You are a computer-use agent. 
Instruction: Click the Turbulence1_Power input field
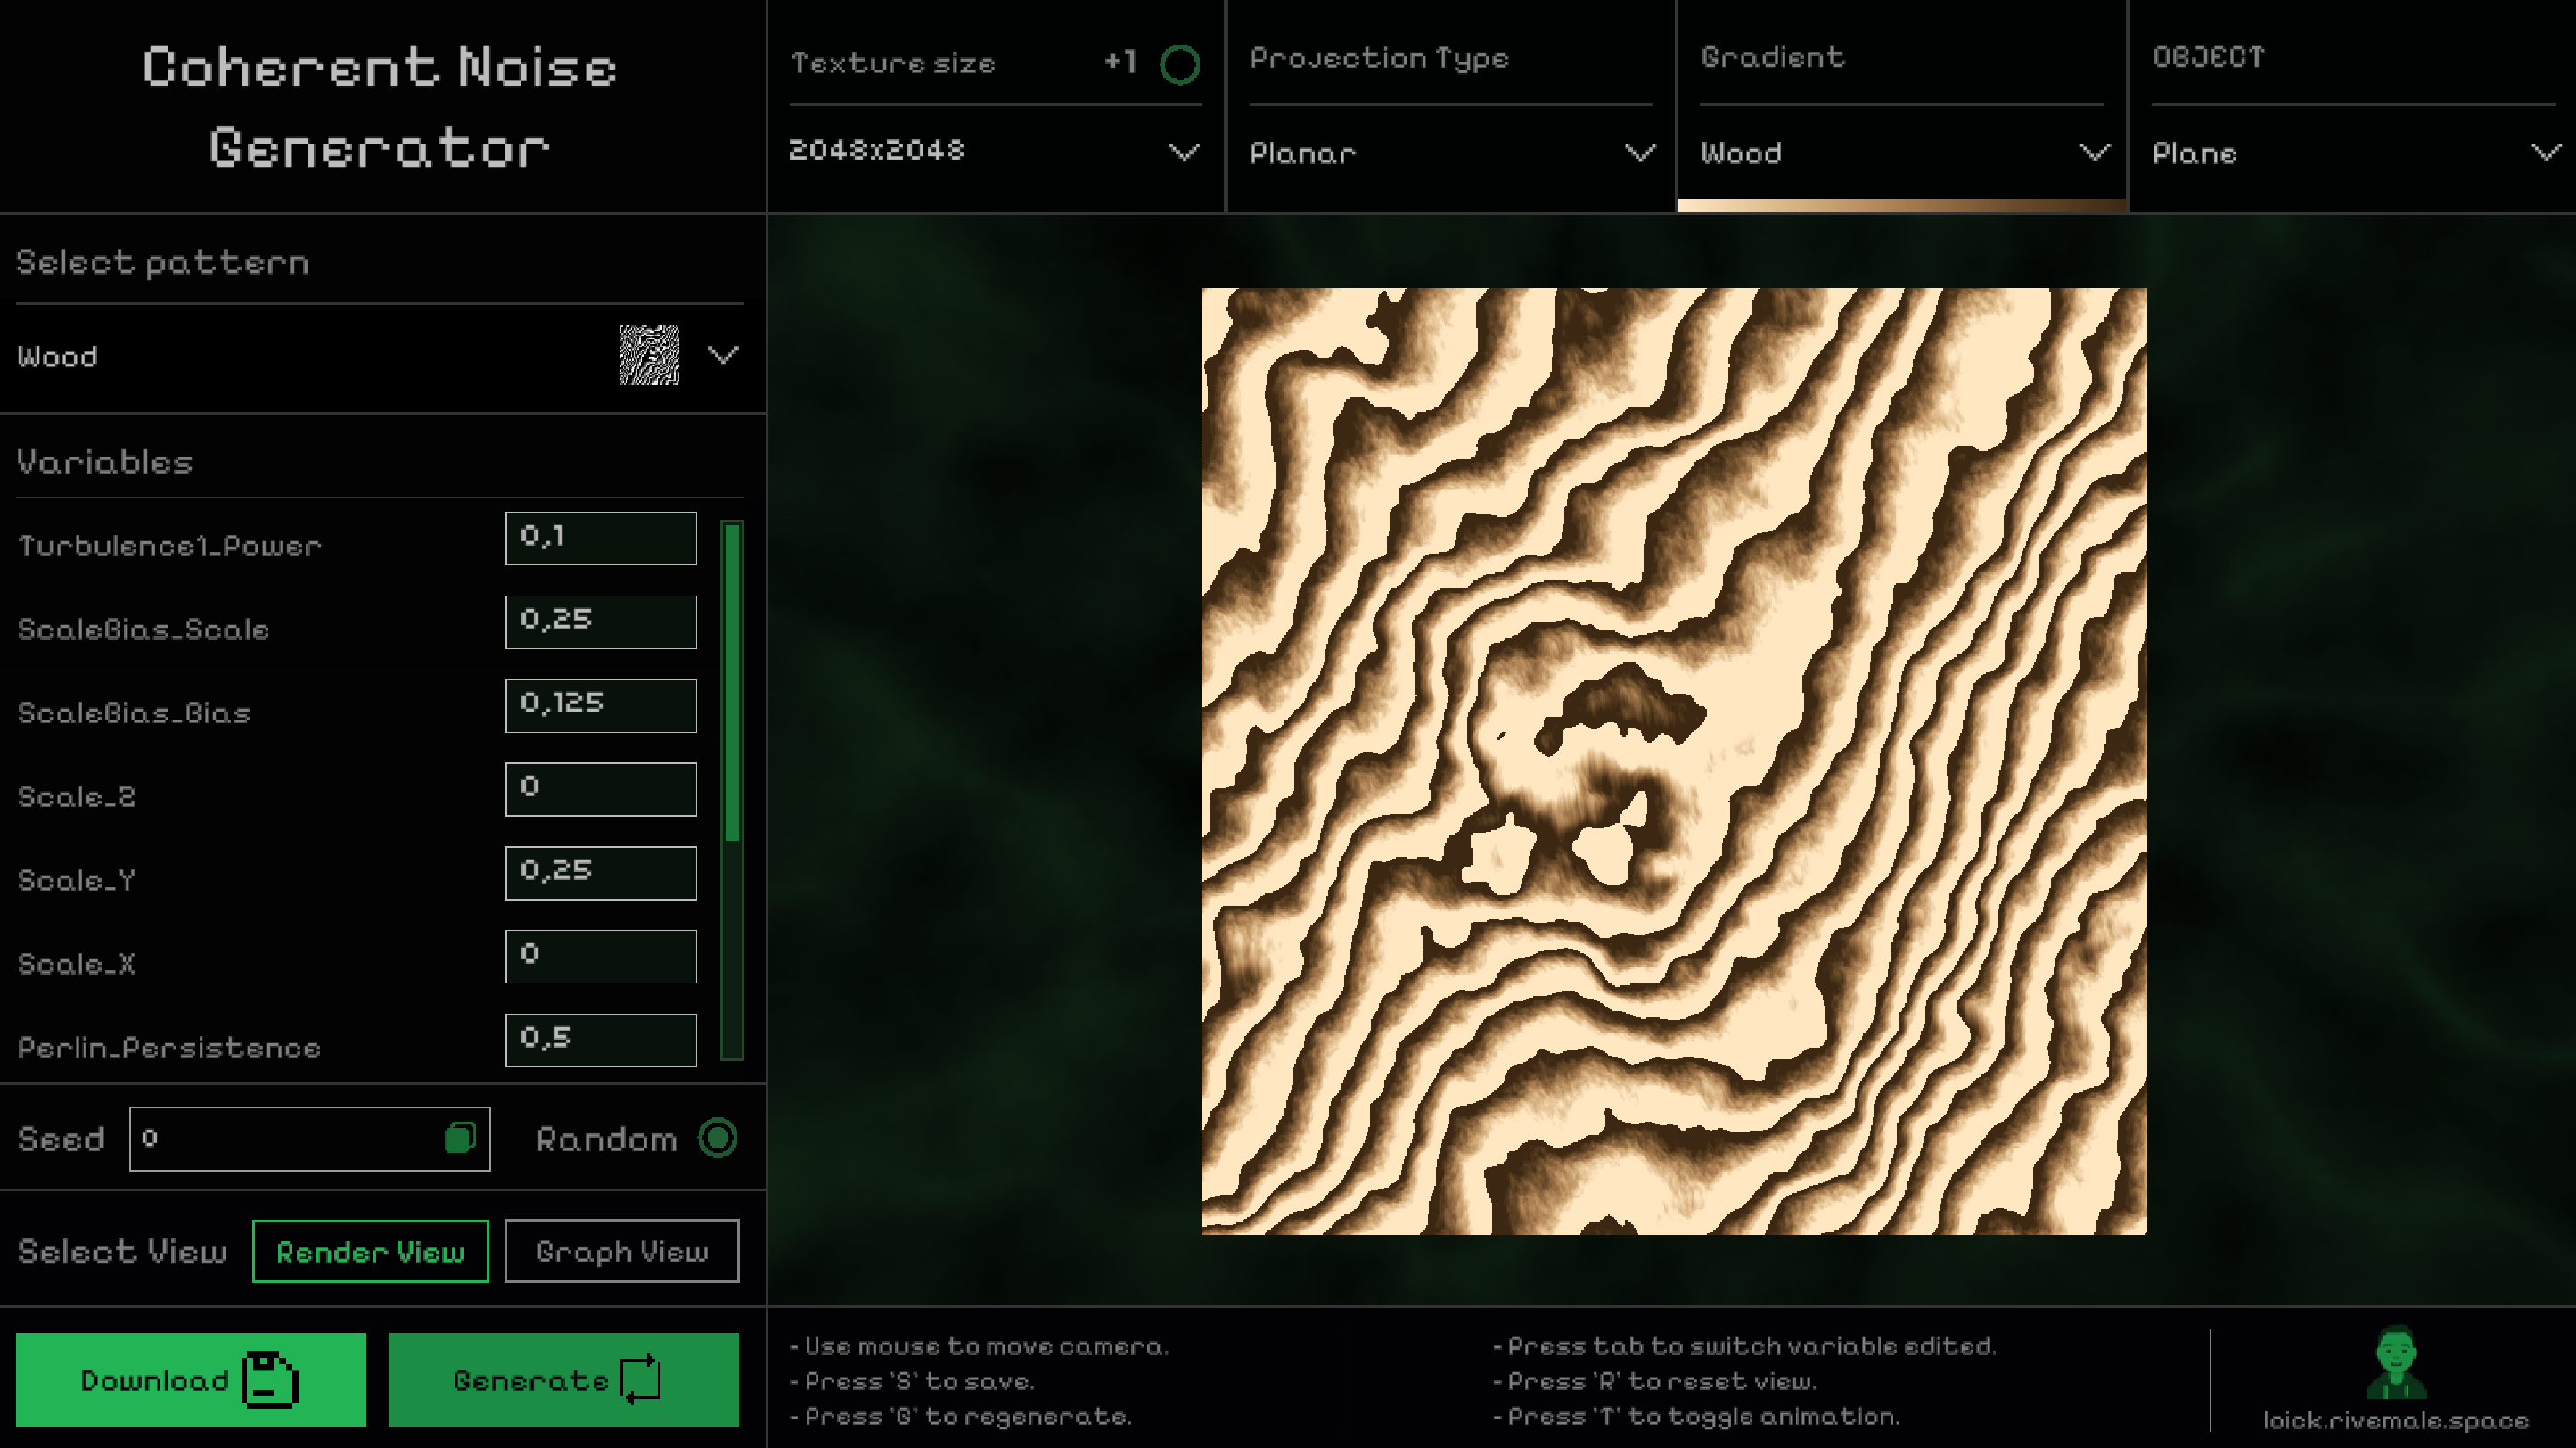(x=601, y=538)
